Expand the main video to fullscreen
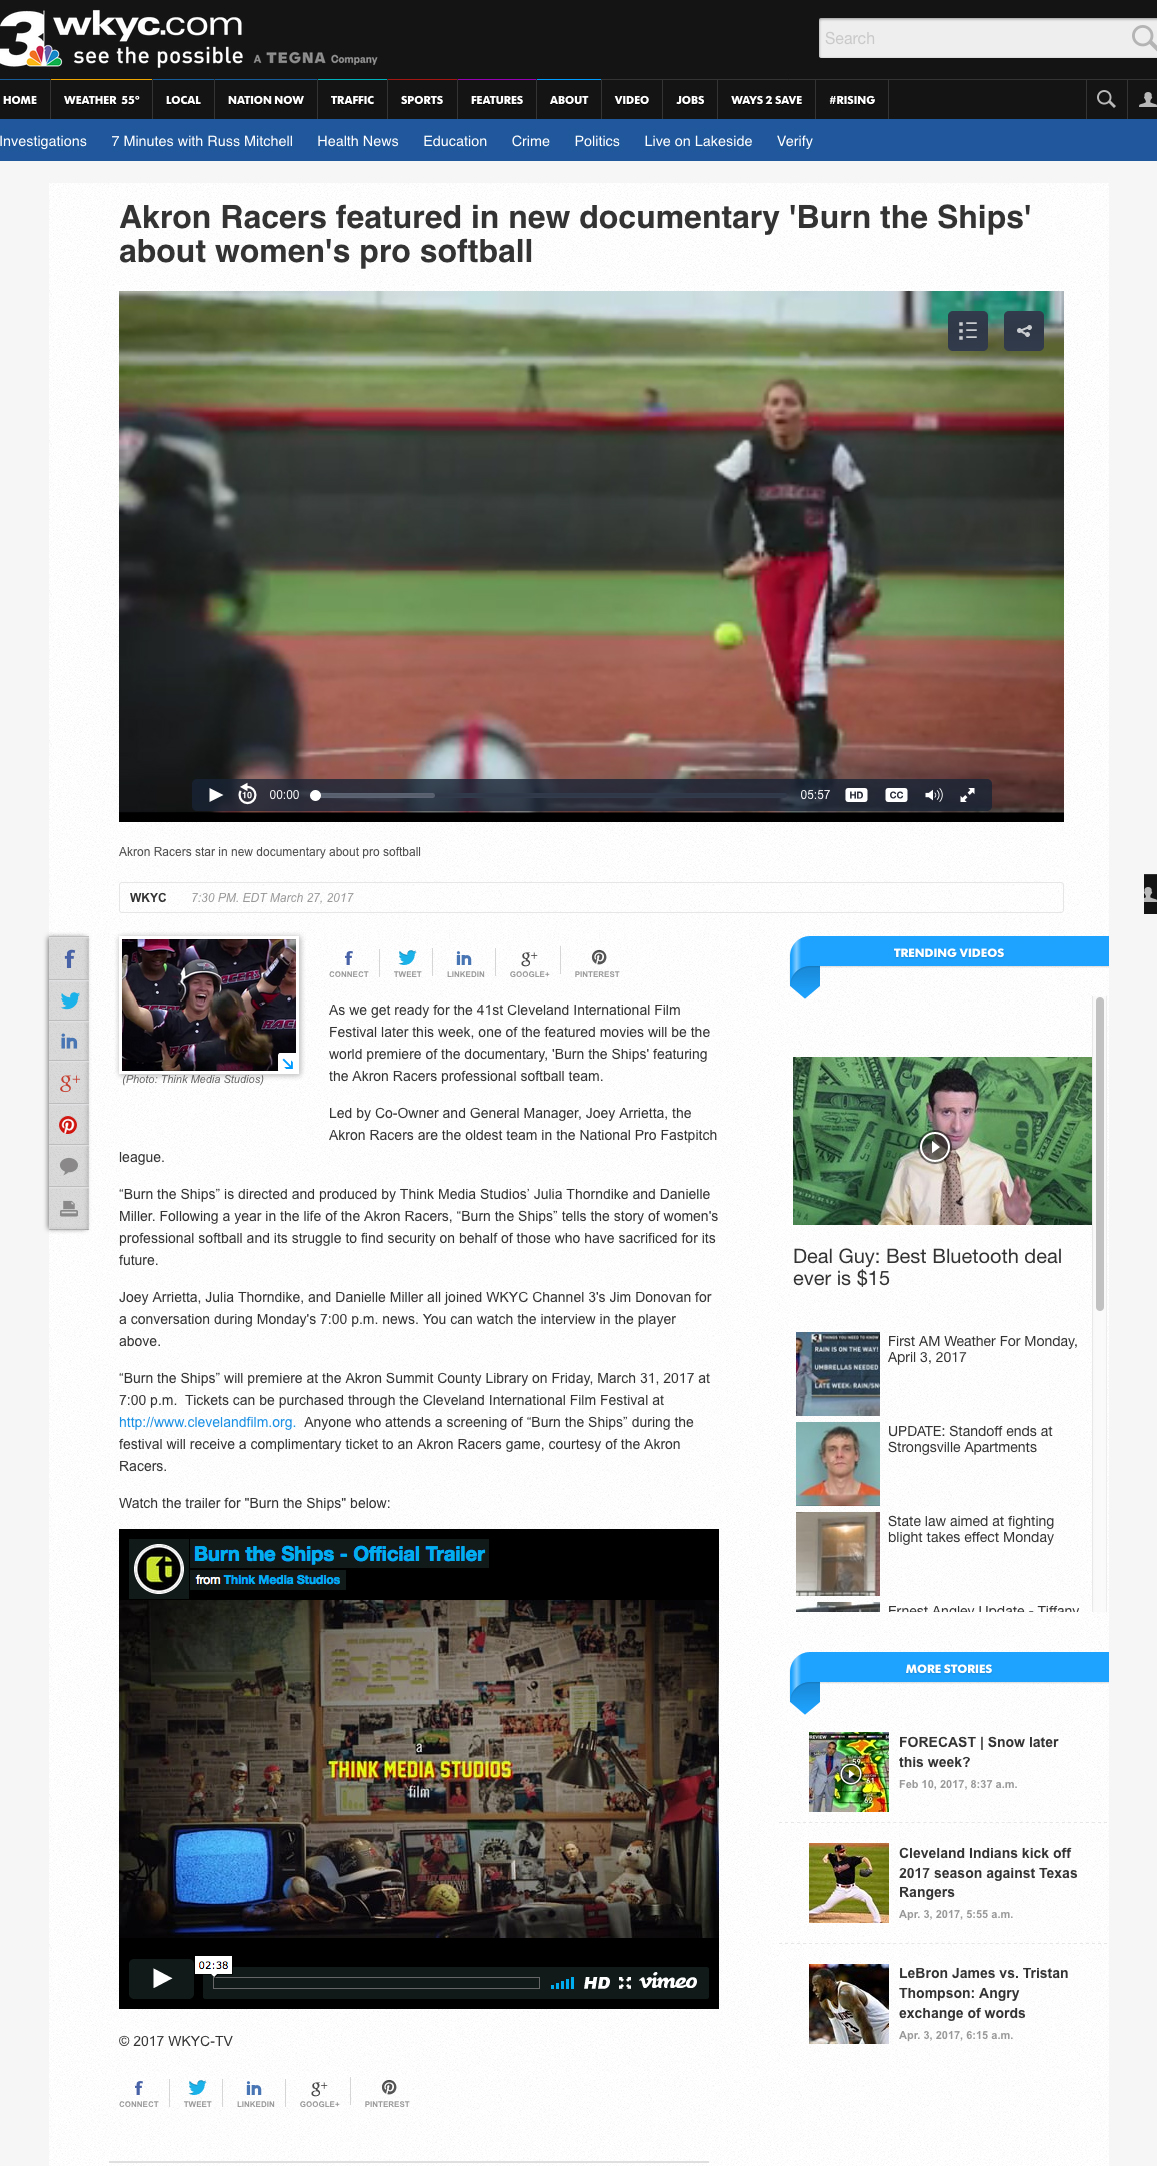 (968, 795)
